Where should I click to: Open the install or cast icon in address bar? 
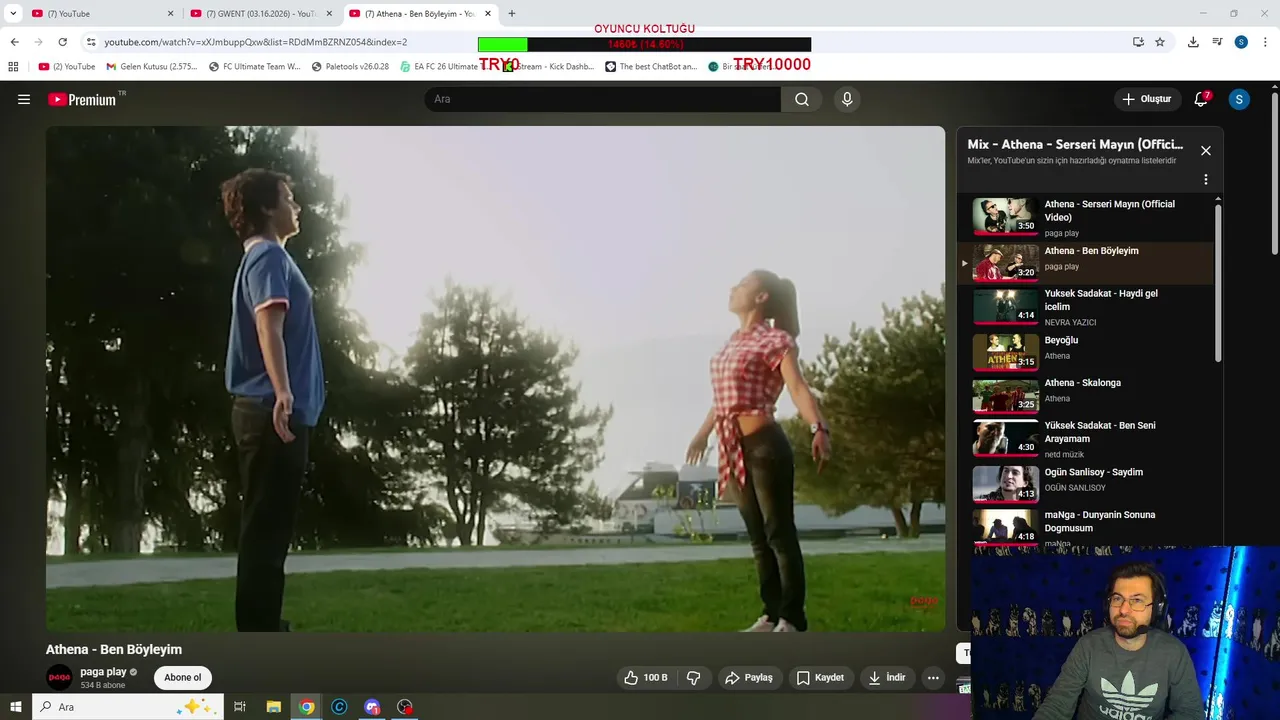tap(1138, 42)
